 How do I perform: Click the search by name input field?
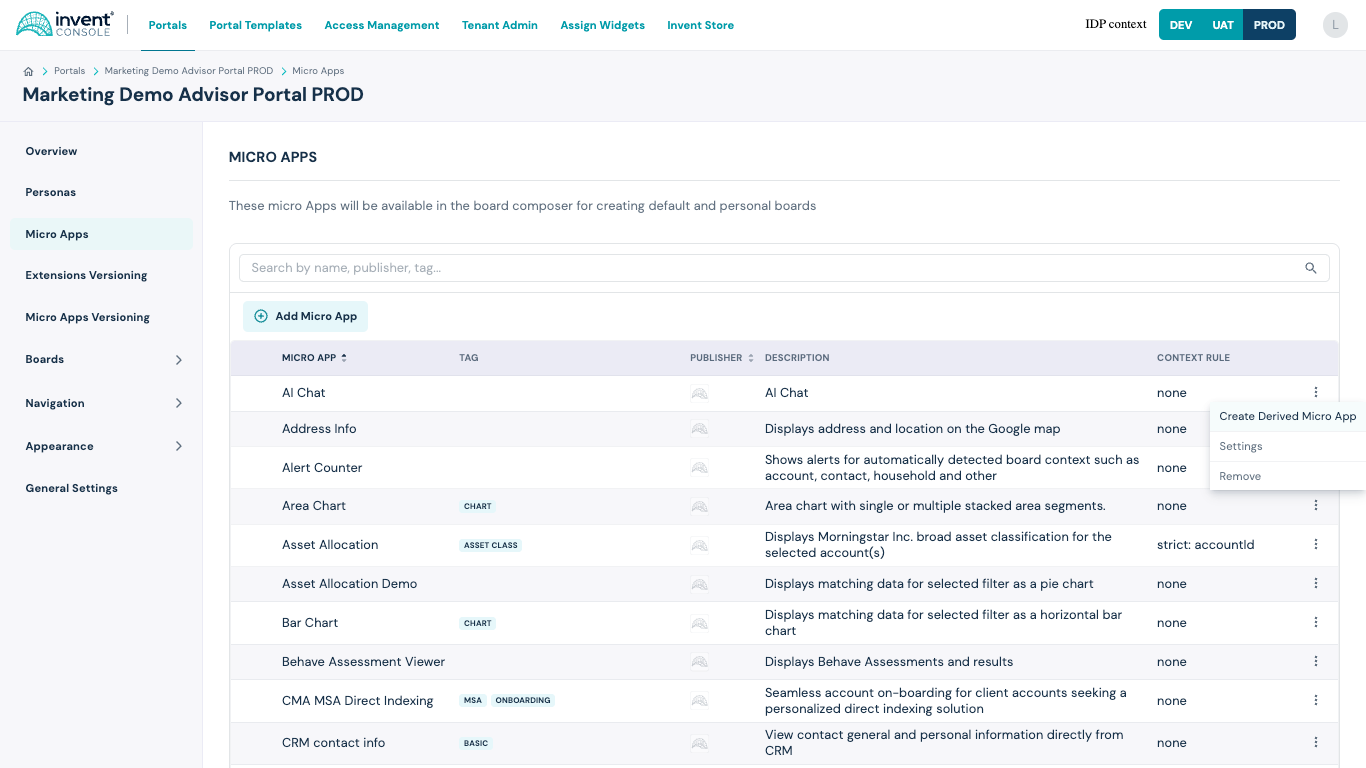tap(700, 268)
